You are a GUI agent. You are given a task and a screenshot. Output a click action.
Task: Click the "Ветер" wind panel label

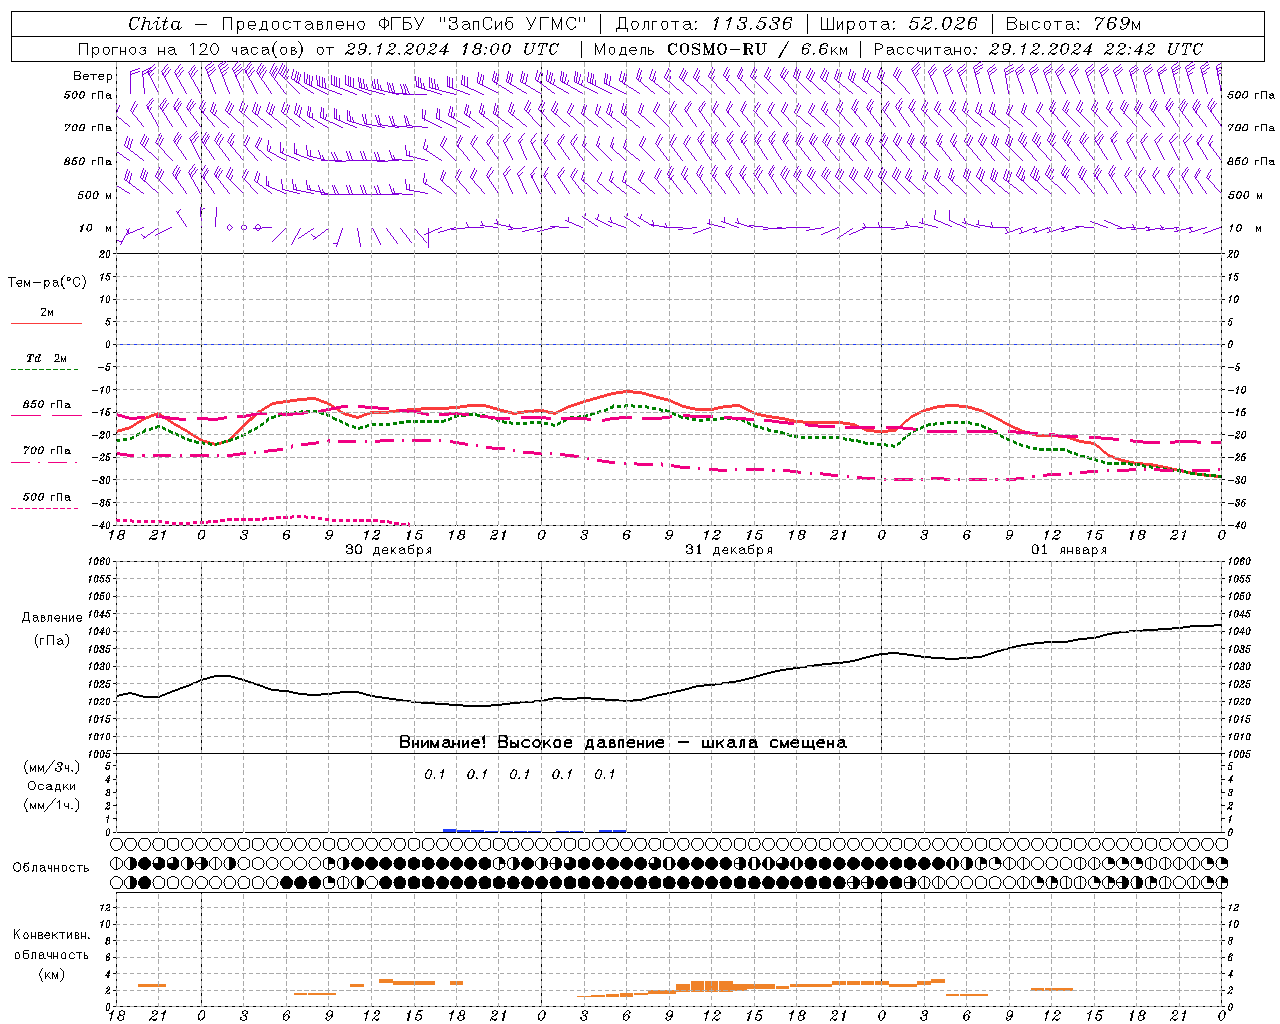[93, 76]
